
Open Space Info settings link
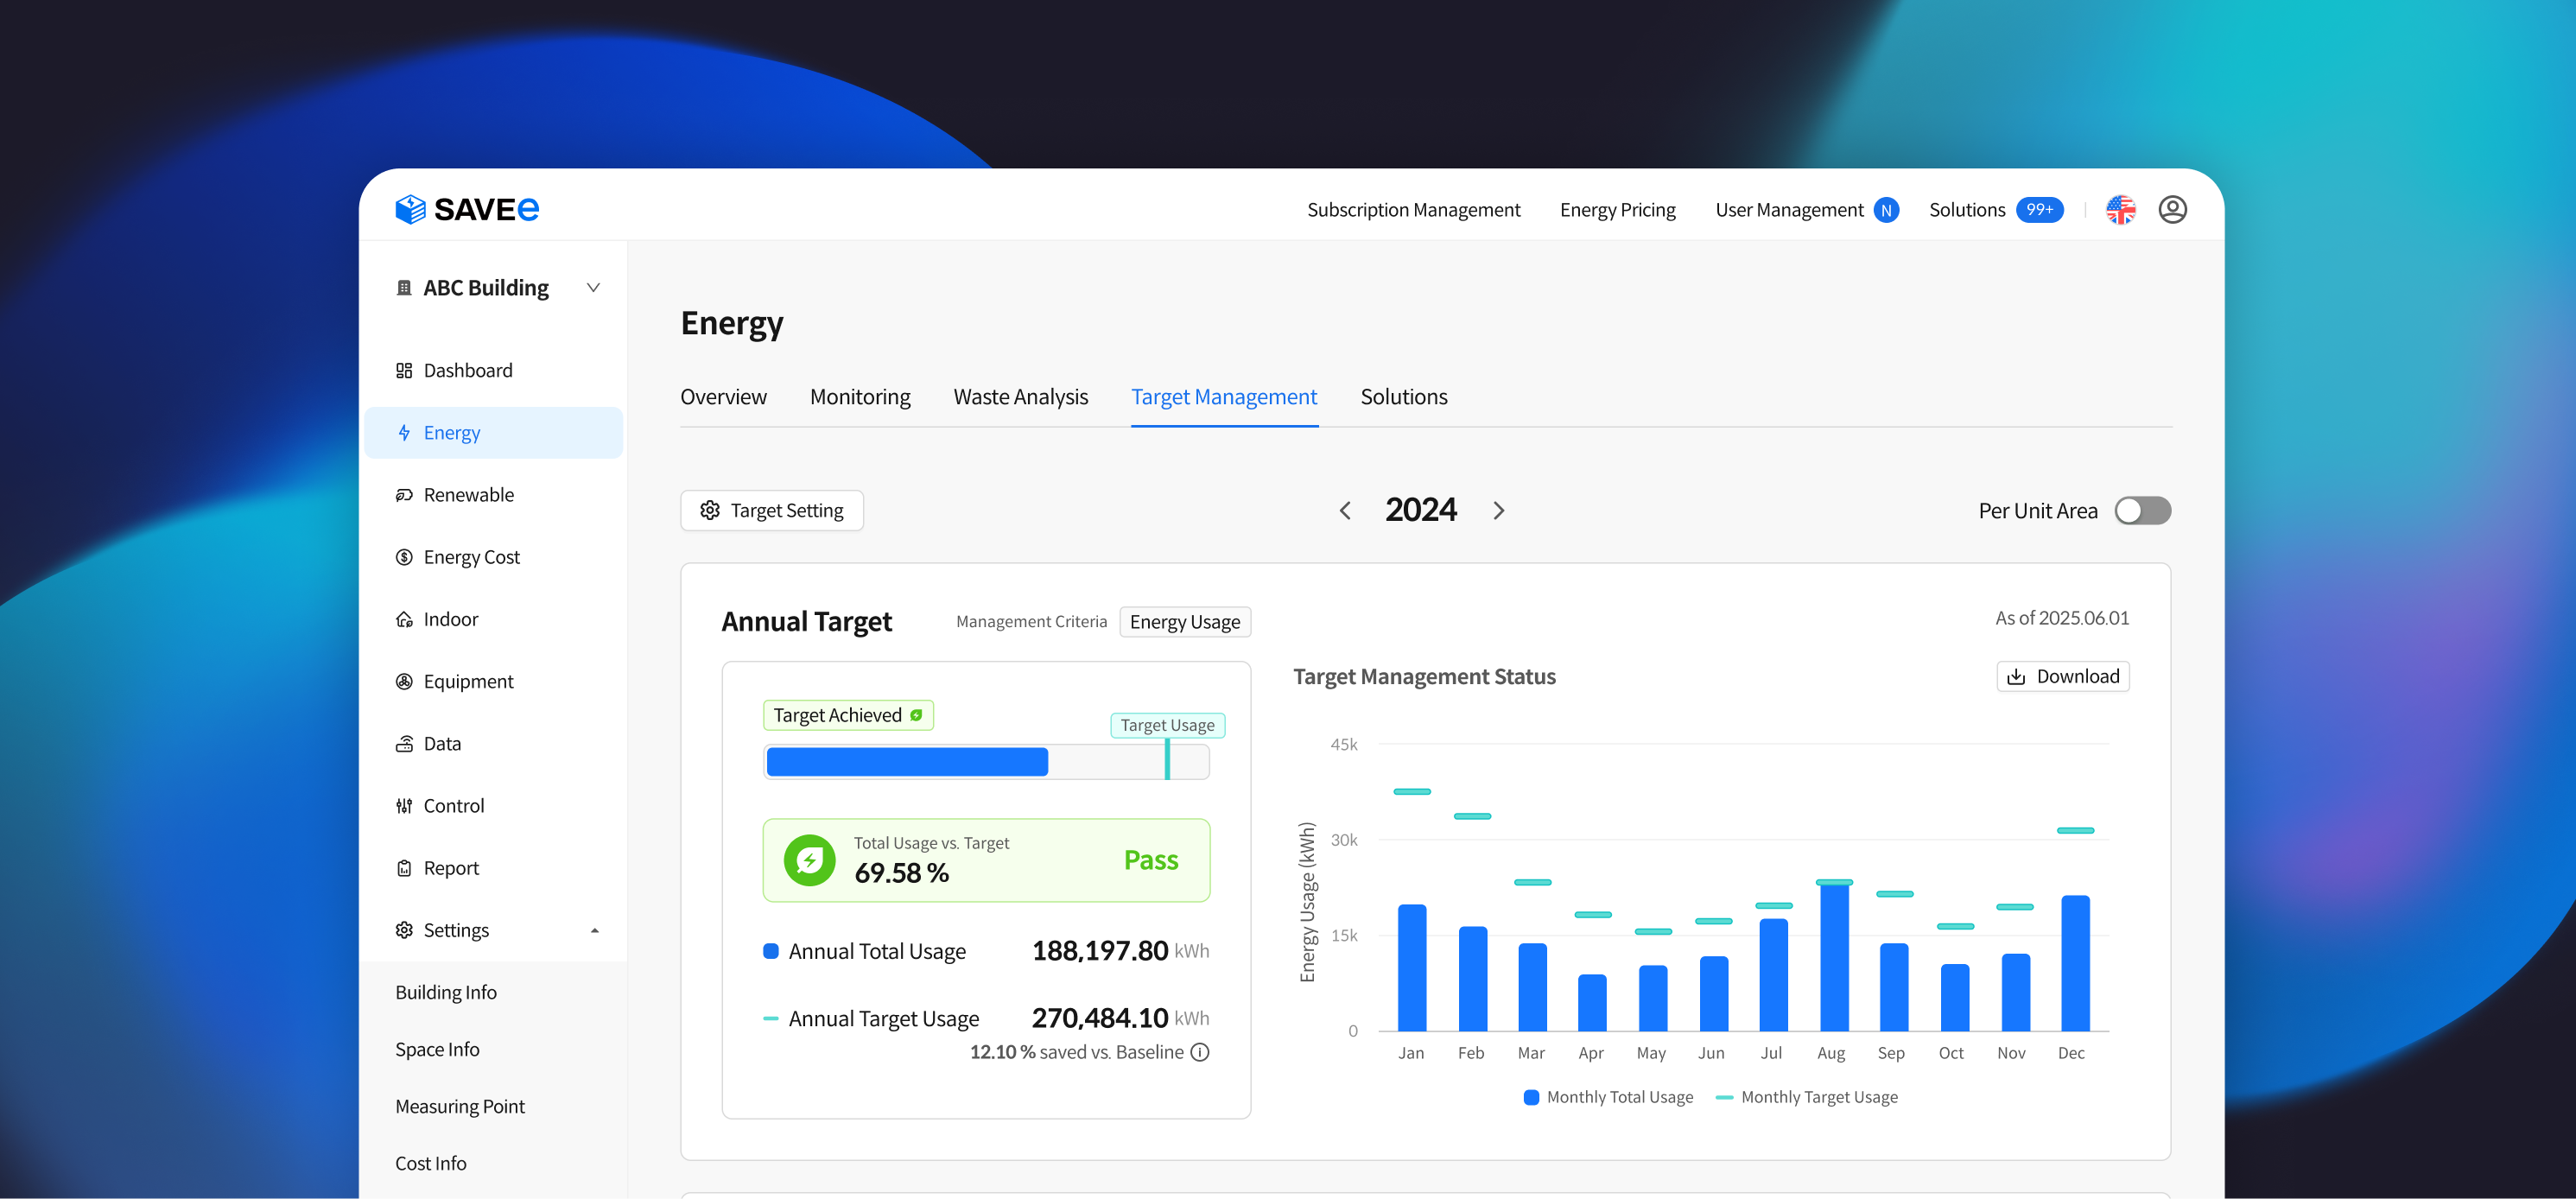click(437, 1050)
